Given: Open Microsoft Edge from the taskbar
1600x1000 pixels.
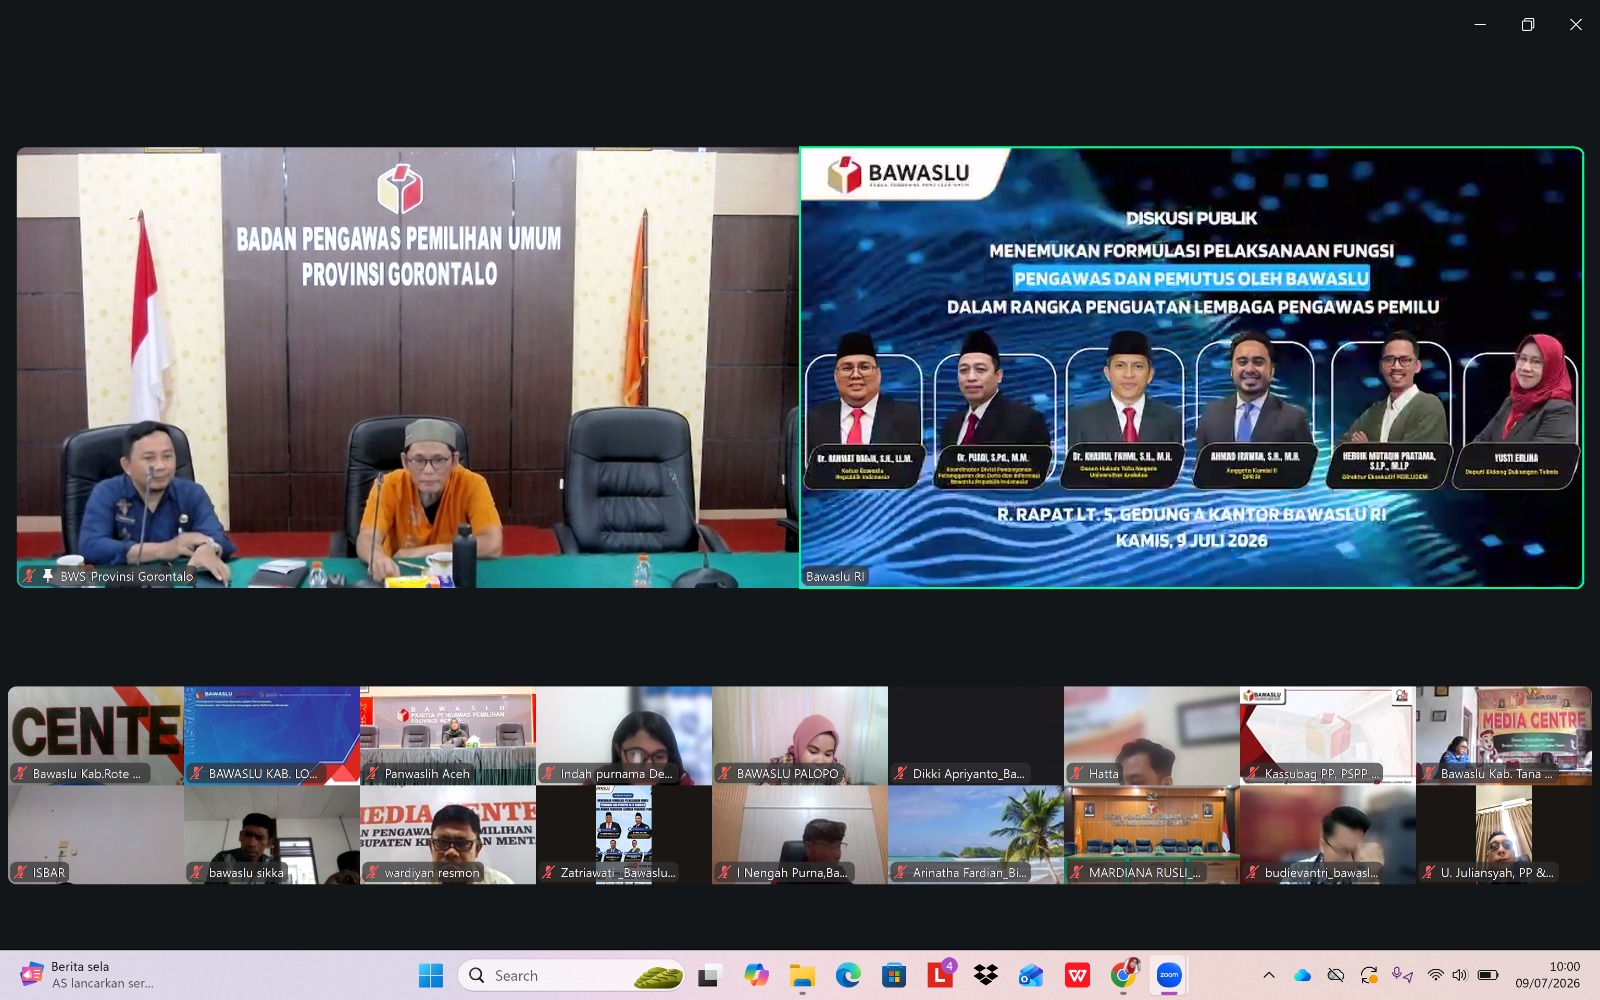Looking at the screenshot, I should point(848,975).
